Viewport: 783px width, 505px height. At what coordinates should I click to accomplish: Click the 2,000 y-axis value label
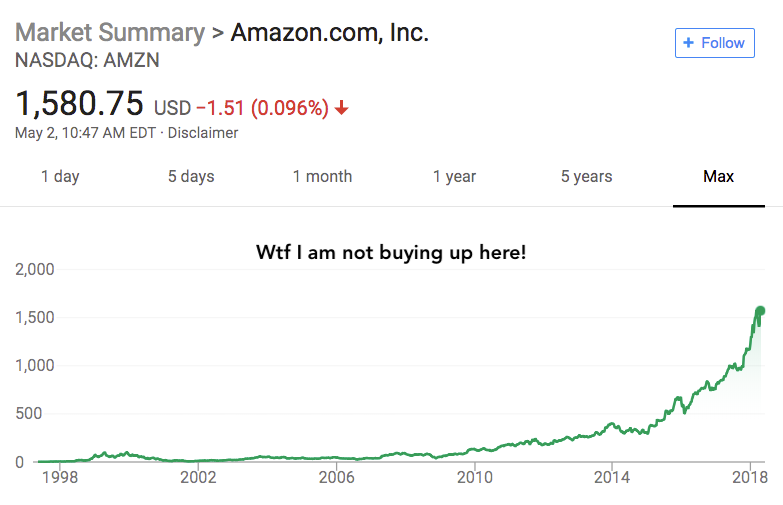[x=34, y=270]
